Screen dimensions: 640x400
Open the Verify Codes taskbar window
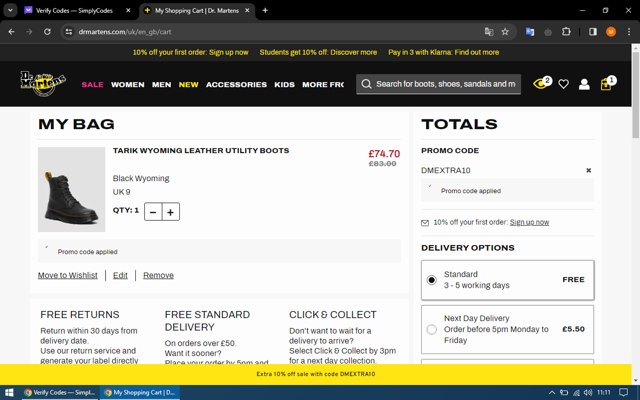point(60,392)
